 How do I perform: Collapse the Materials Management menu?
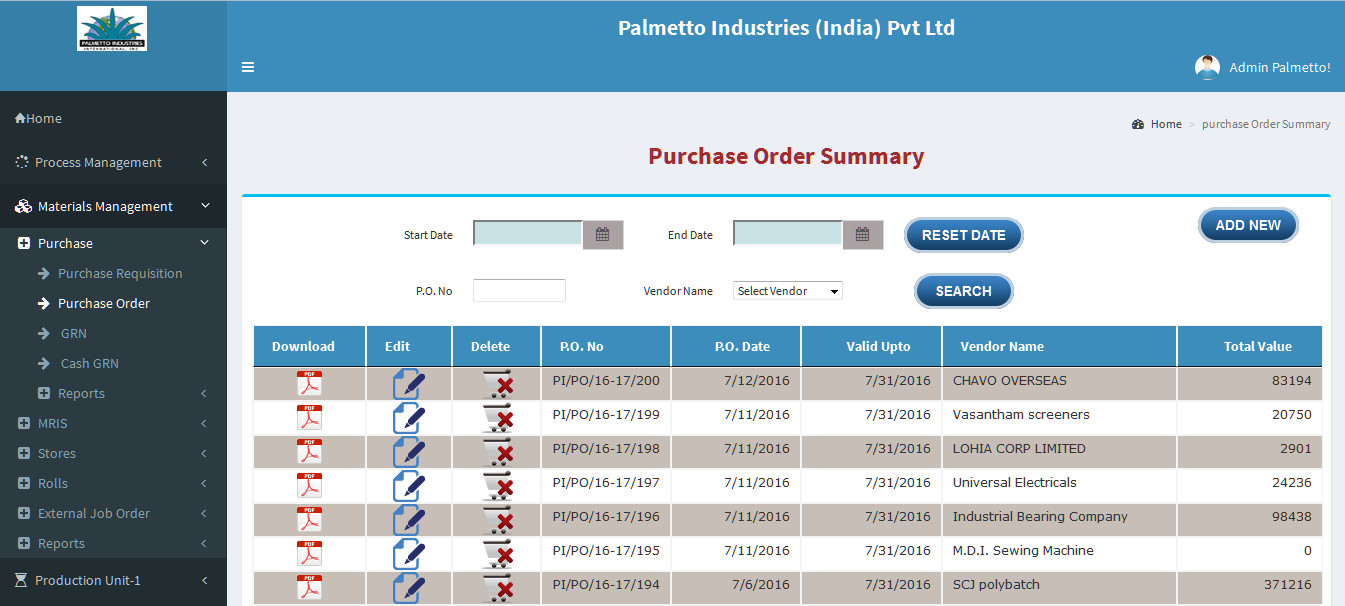[x=113, y=206]
